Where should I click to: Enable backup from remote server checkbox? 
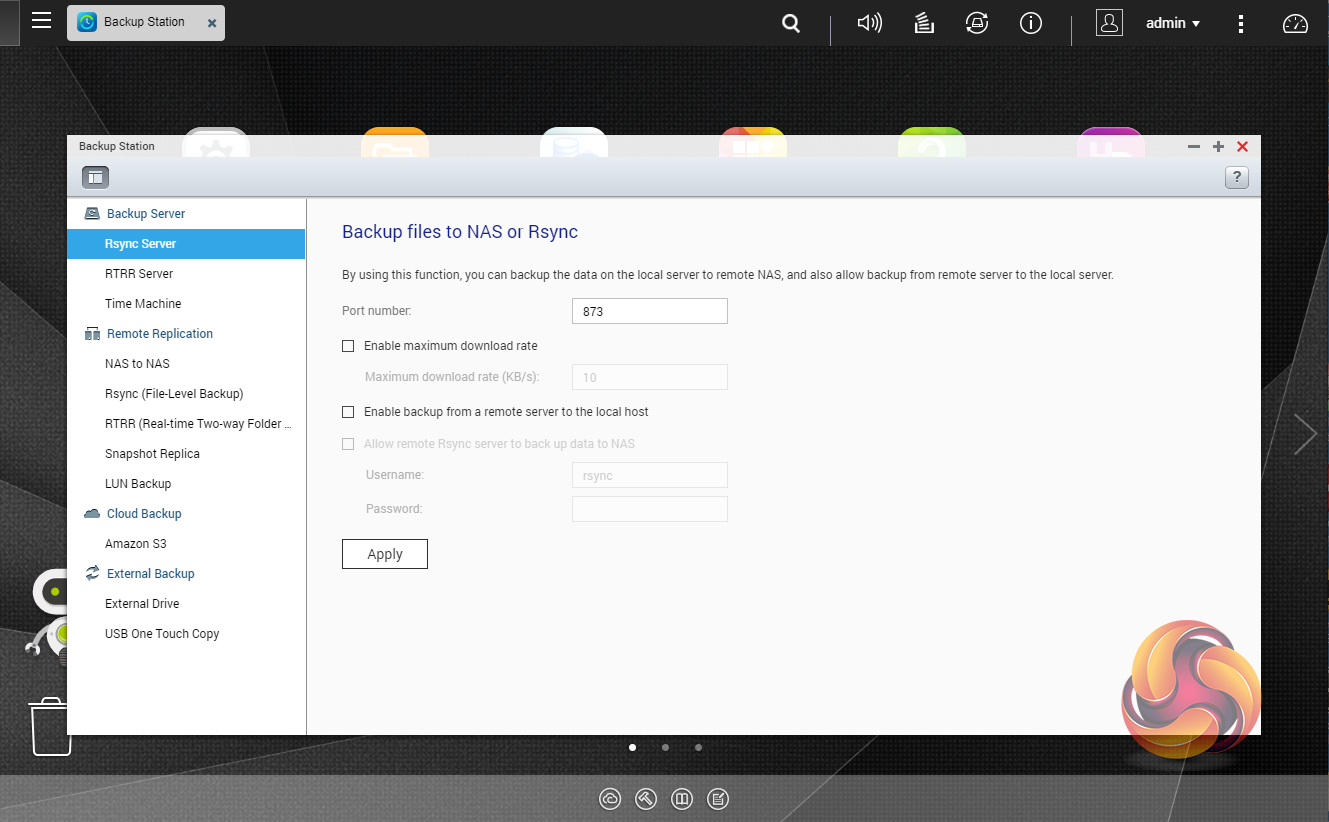(348, 412)
